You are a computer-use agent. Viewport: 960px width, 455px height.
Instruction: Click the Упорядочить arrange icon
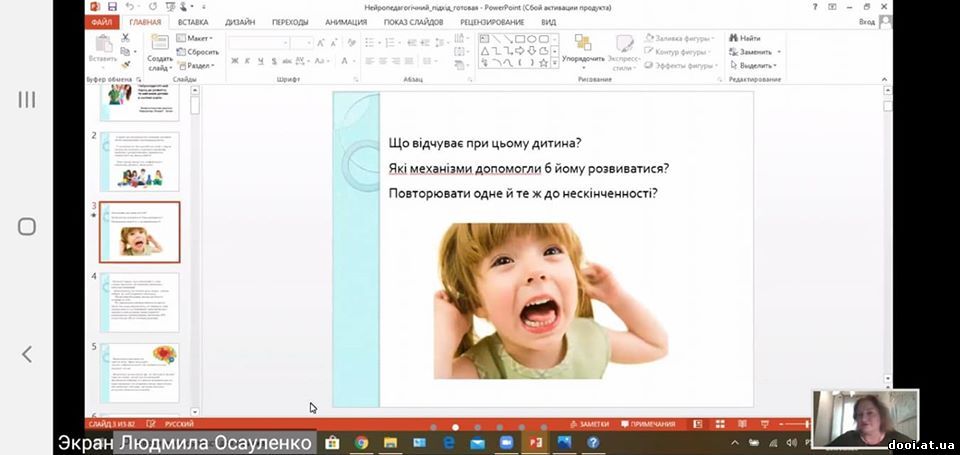(583, 48)
